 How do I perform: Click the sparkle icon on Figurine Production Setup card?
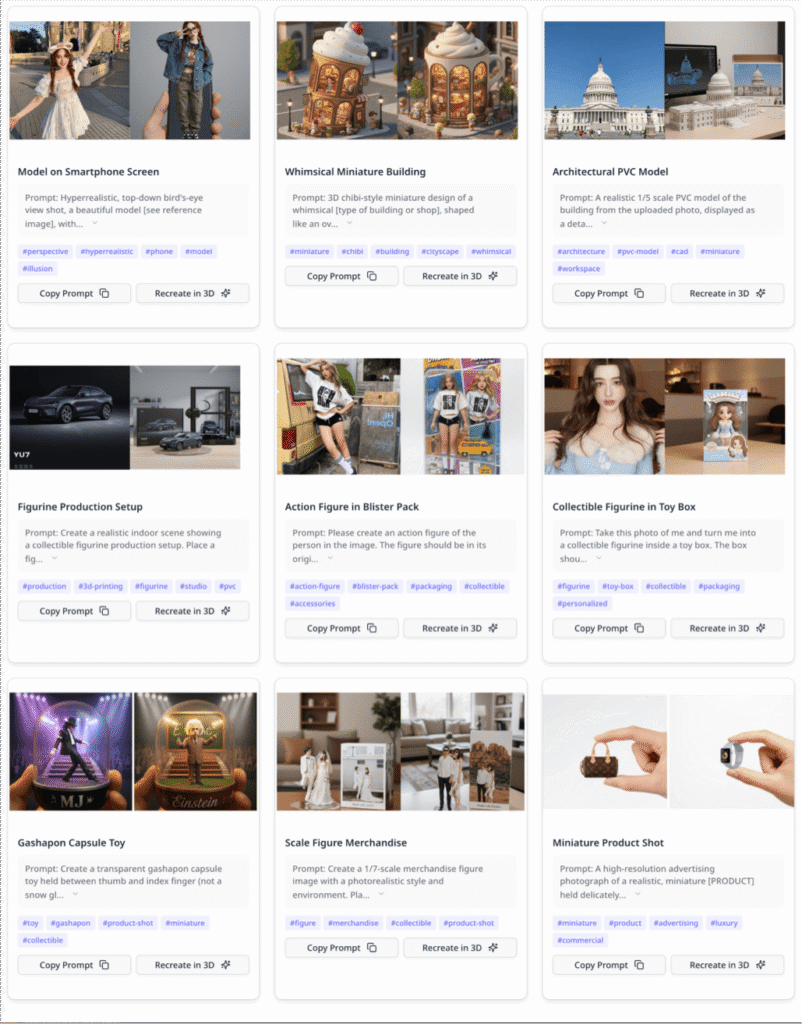coord(225,611)
